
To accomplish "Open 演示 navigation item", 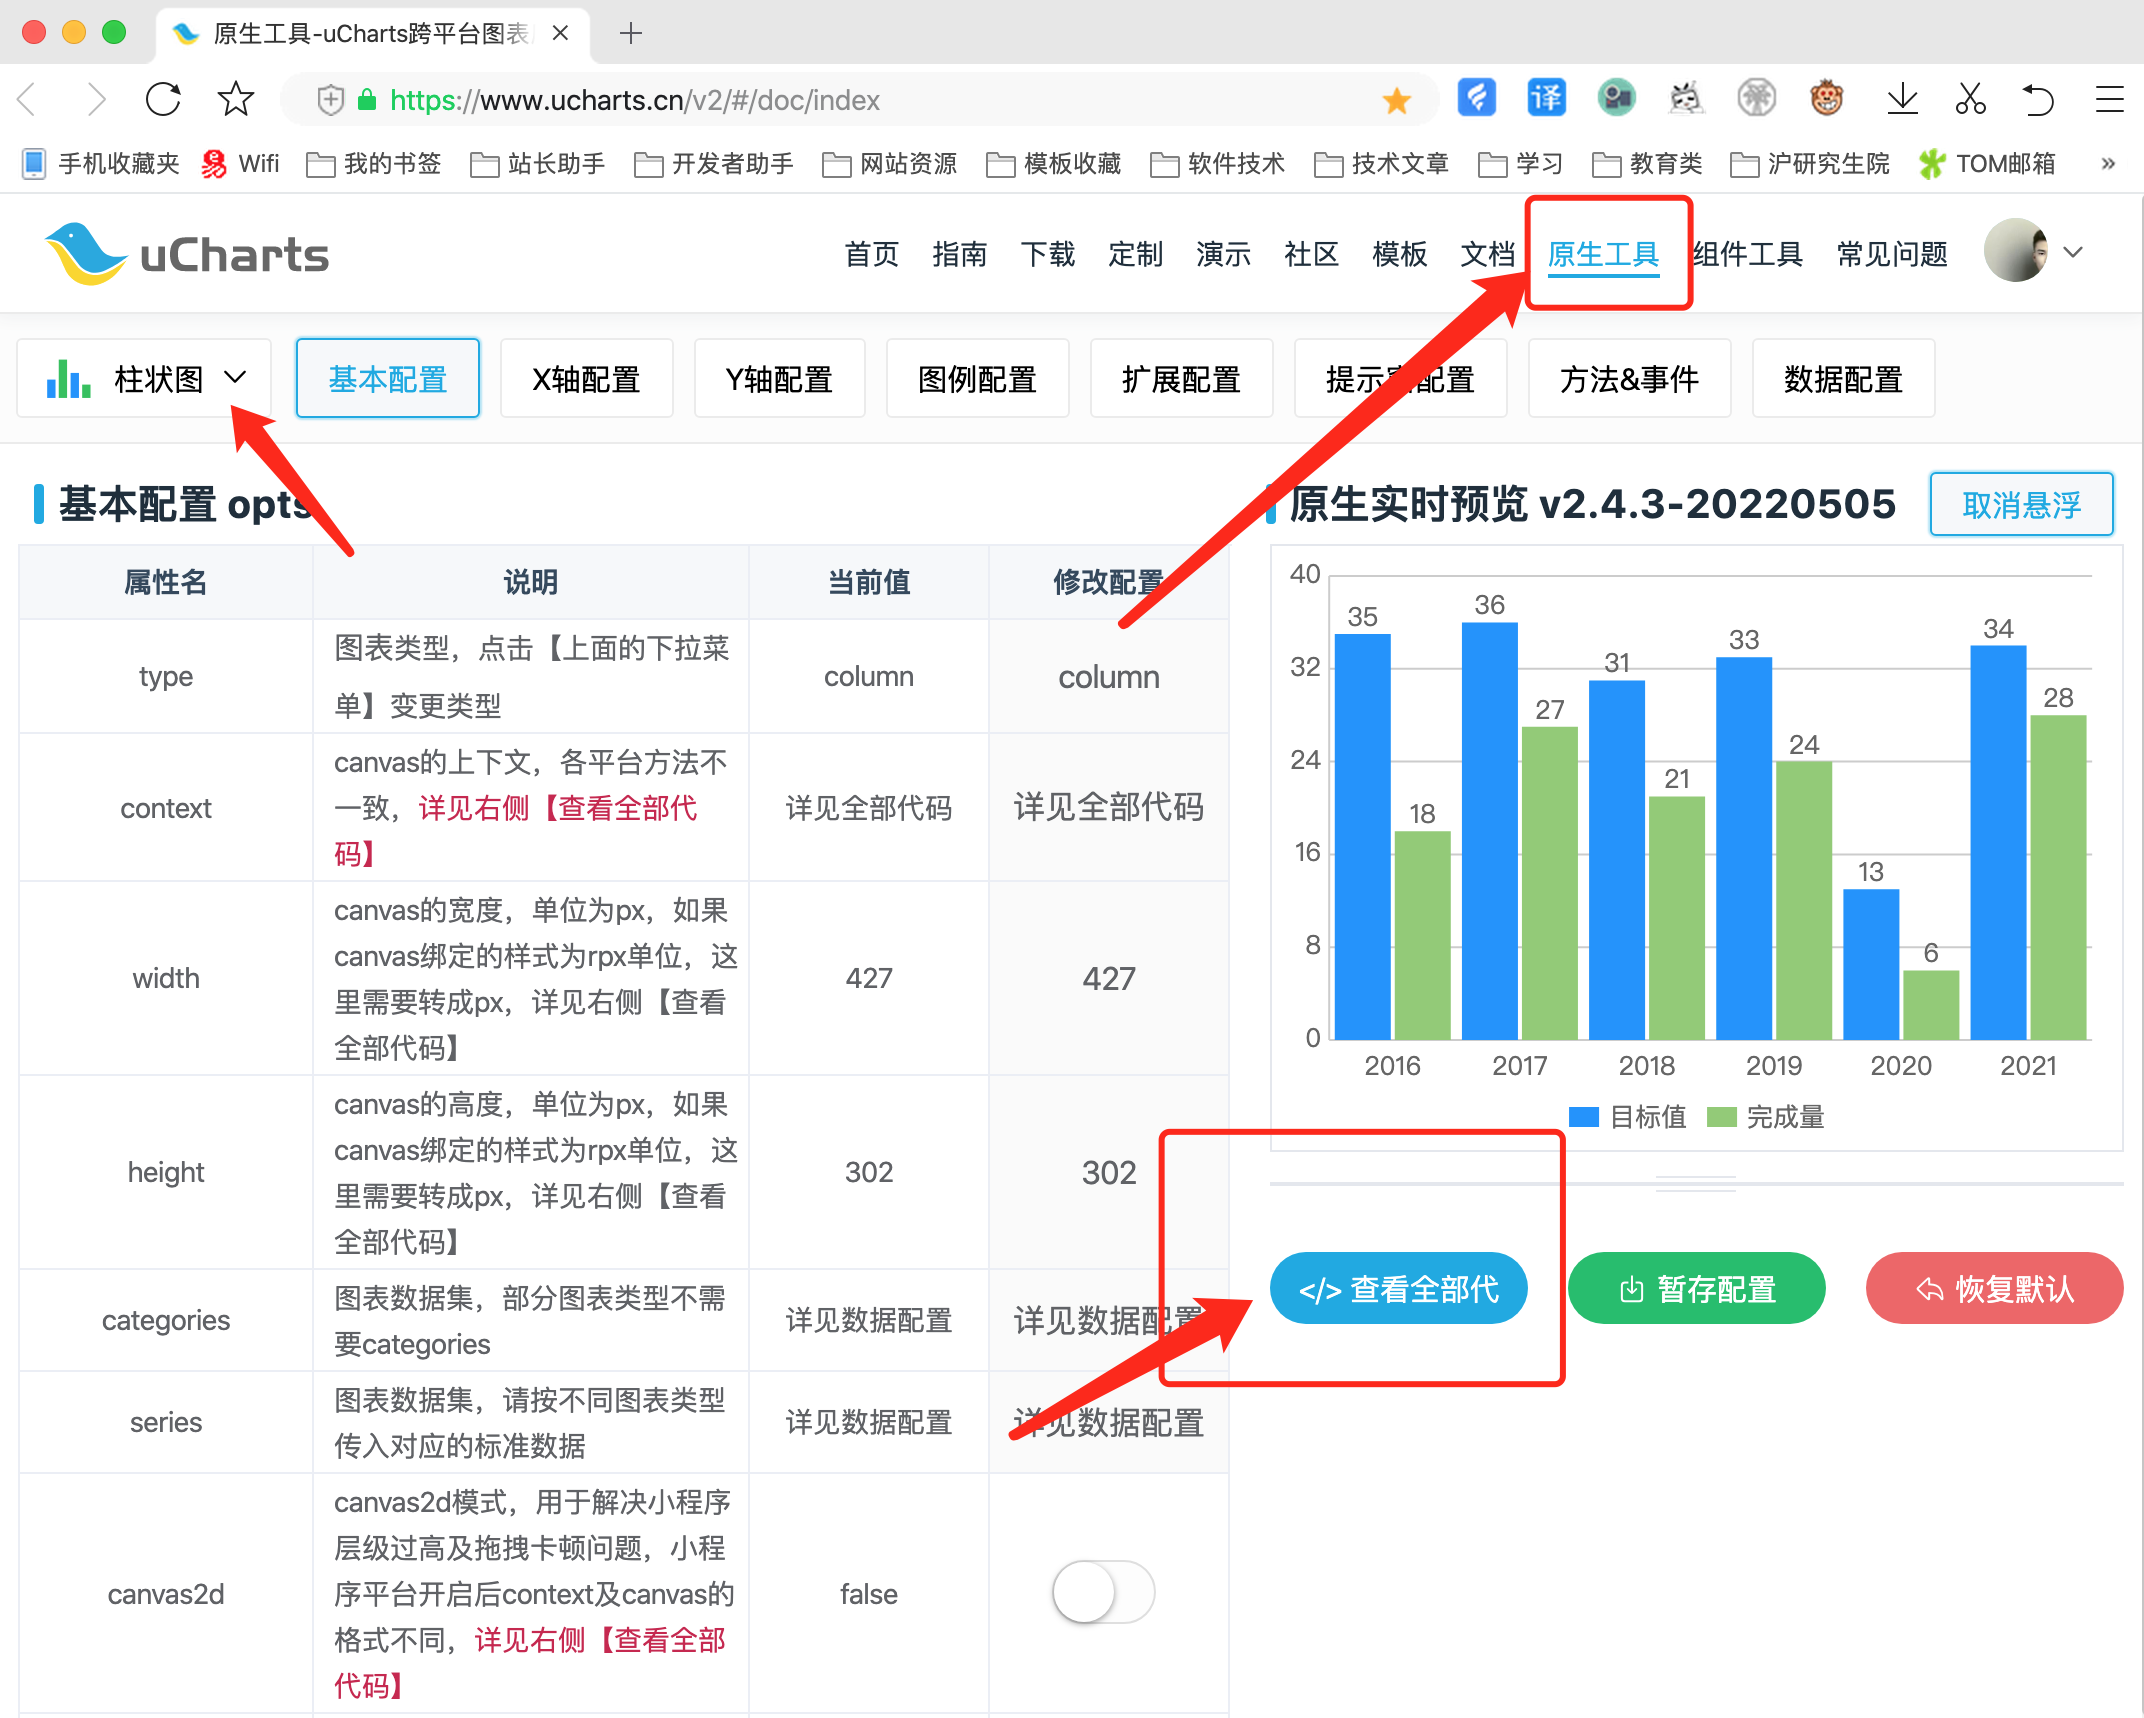I will (x=1223, y=254).
